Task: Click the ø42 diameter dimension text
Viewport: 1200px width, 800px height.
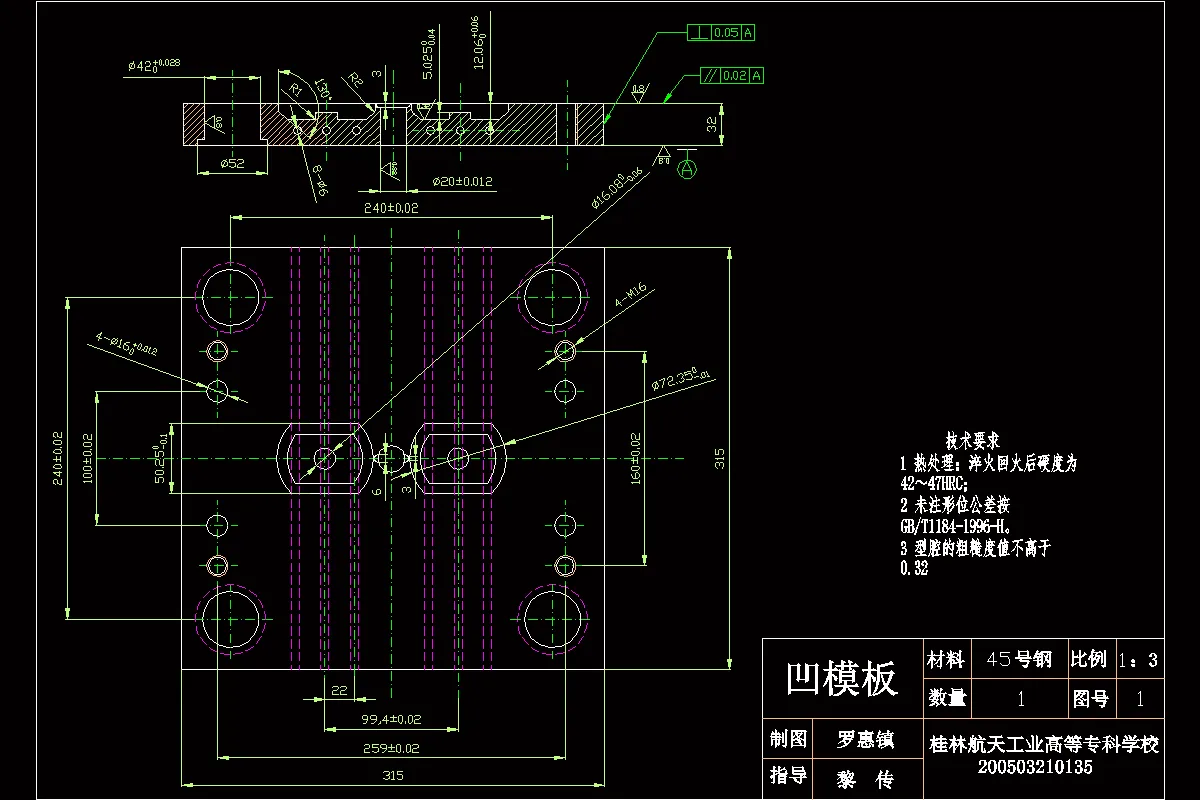Action: pyautogui.click(x=154, y=64)
